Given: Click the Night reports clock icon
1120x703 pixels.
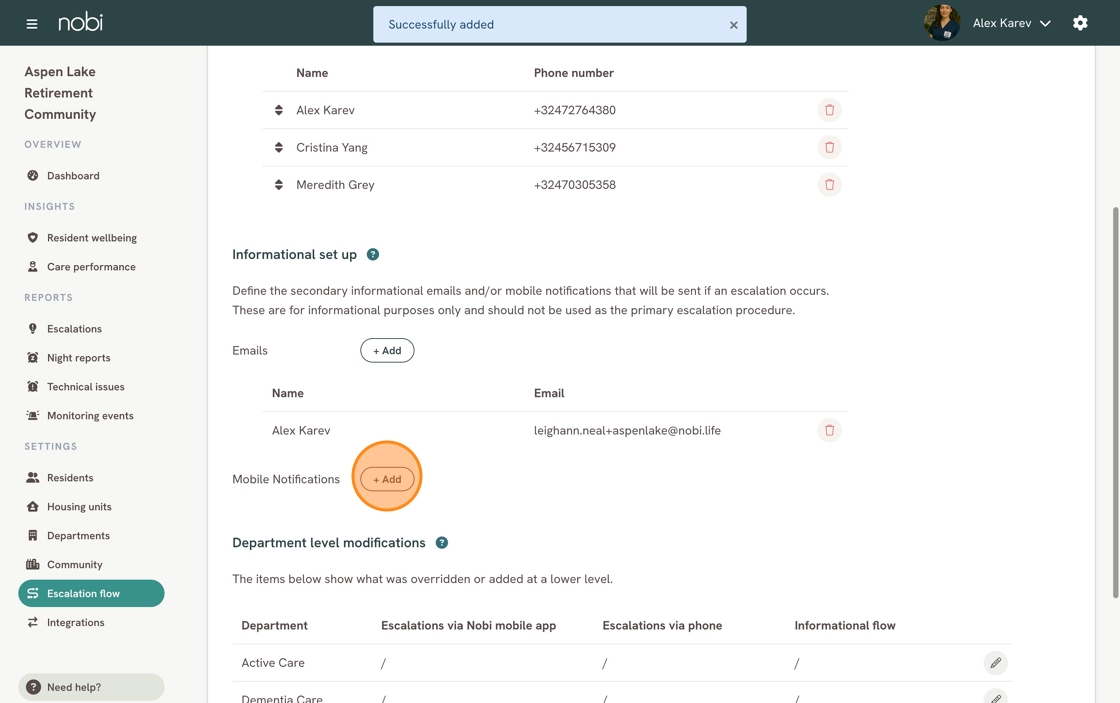Looking at the screenshot, I should tap(33, 358).
